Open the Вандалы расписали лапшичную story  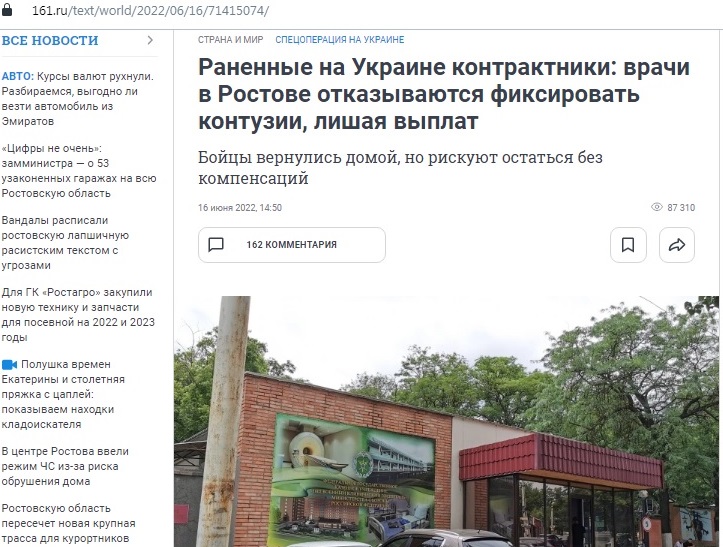point(65,243)
